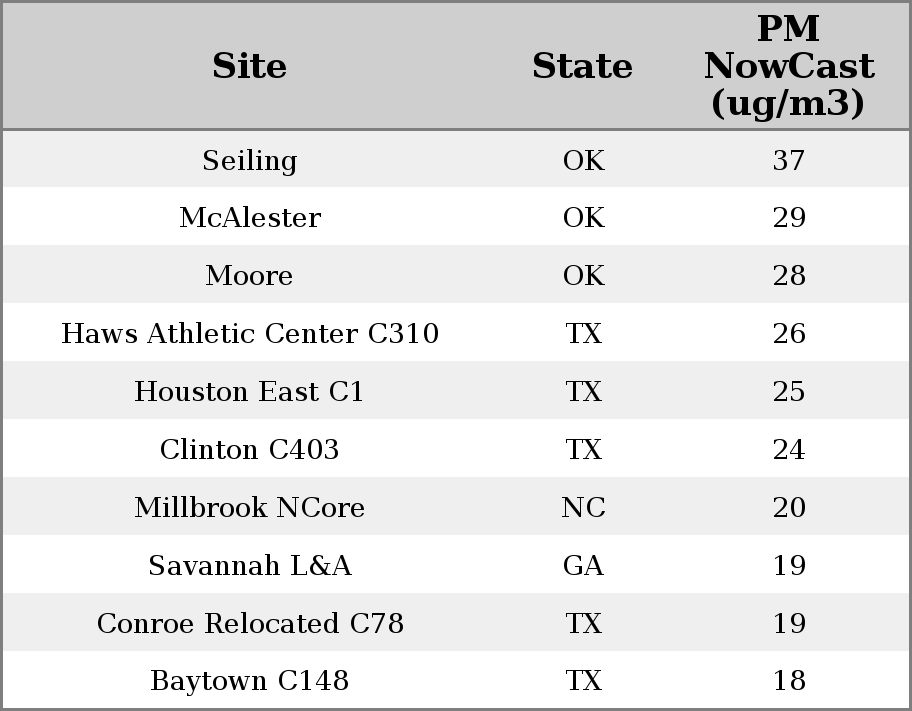Click the Millbrook NCore site name

click(250, 507)
